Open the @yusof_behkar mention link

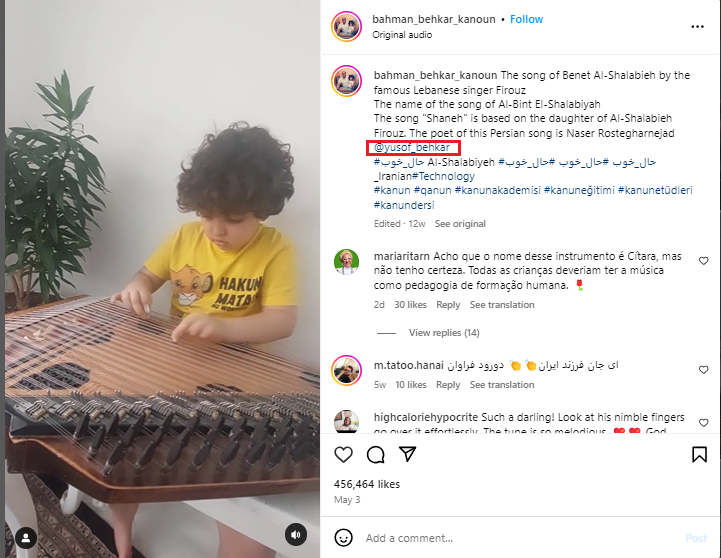412,148
